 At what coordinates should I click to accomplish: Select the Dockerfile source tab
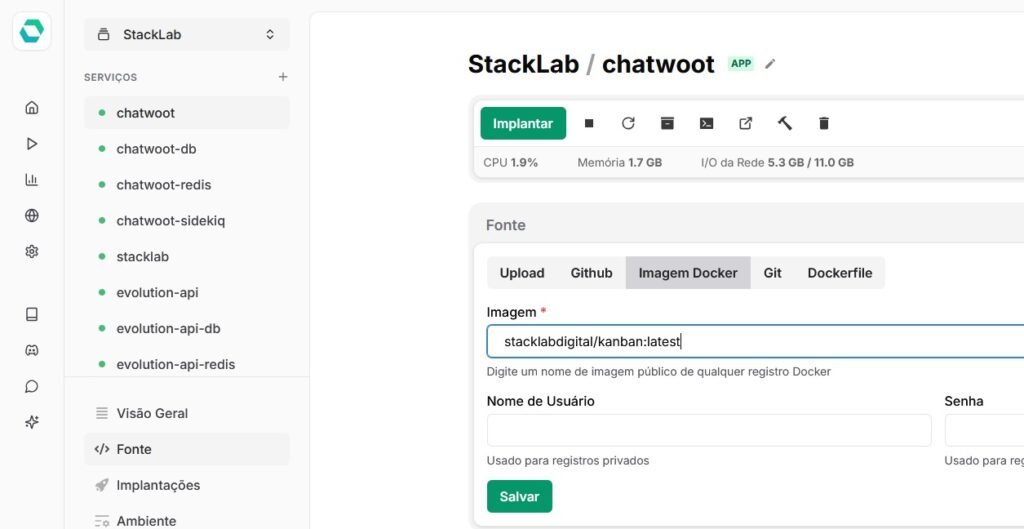[839, 273]
